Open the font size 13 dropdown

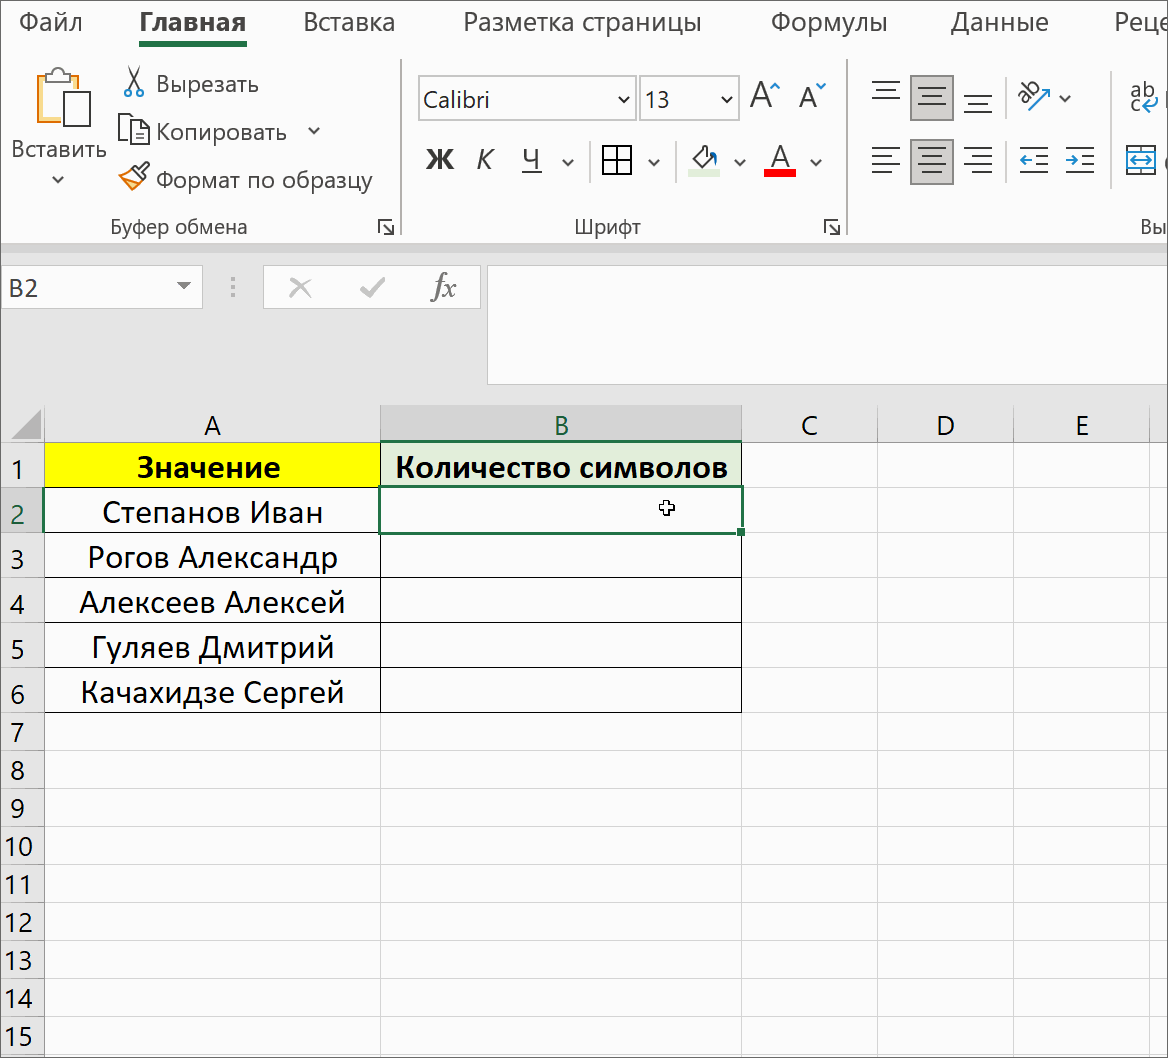pos(727,99)
